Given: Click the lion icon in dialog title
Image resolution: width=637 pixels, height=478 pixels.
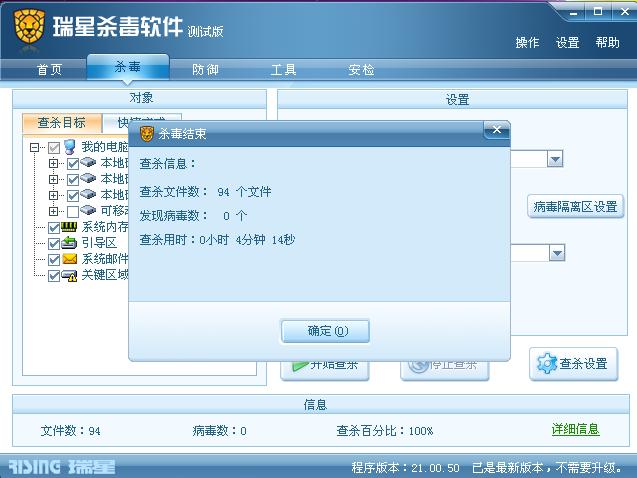Looking at the screenshot, I should click(147, 134).
